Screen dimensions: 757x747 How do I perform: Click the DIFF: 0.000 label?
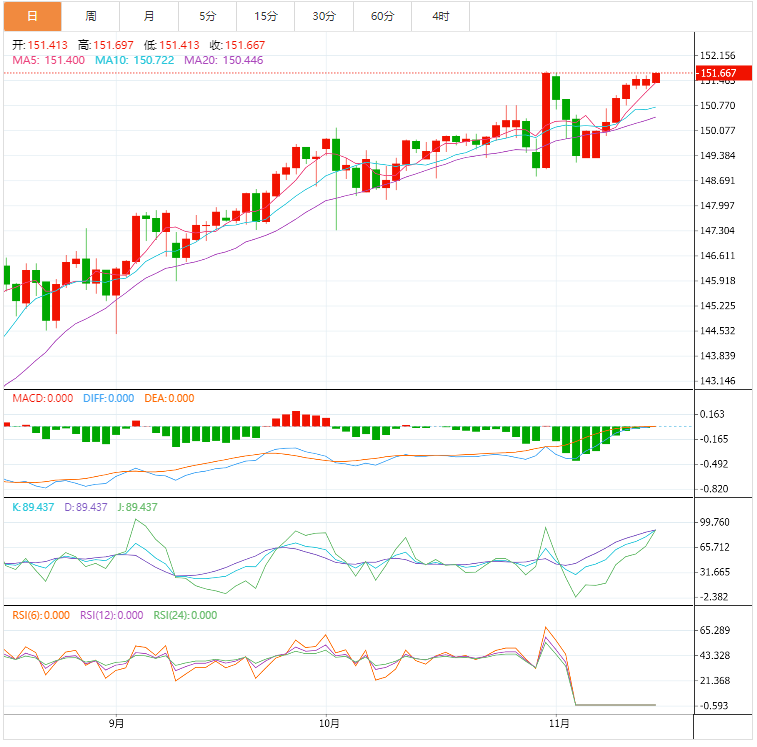coord(108,398)
